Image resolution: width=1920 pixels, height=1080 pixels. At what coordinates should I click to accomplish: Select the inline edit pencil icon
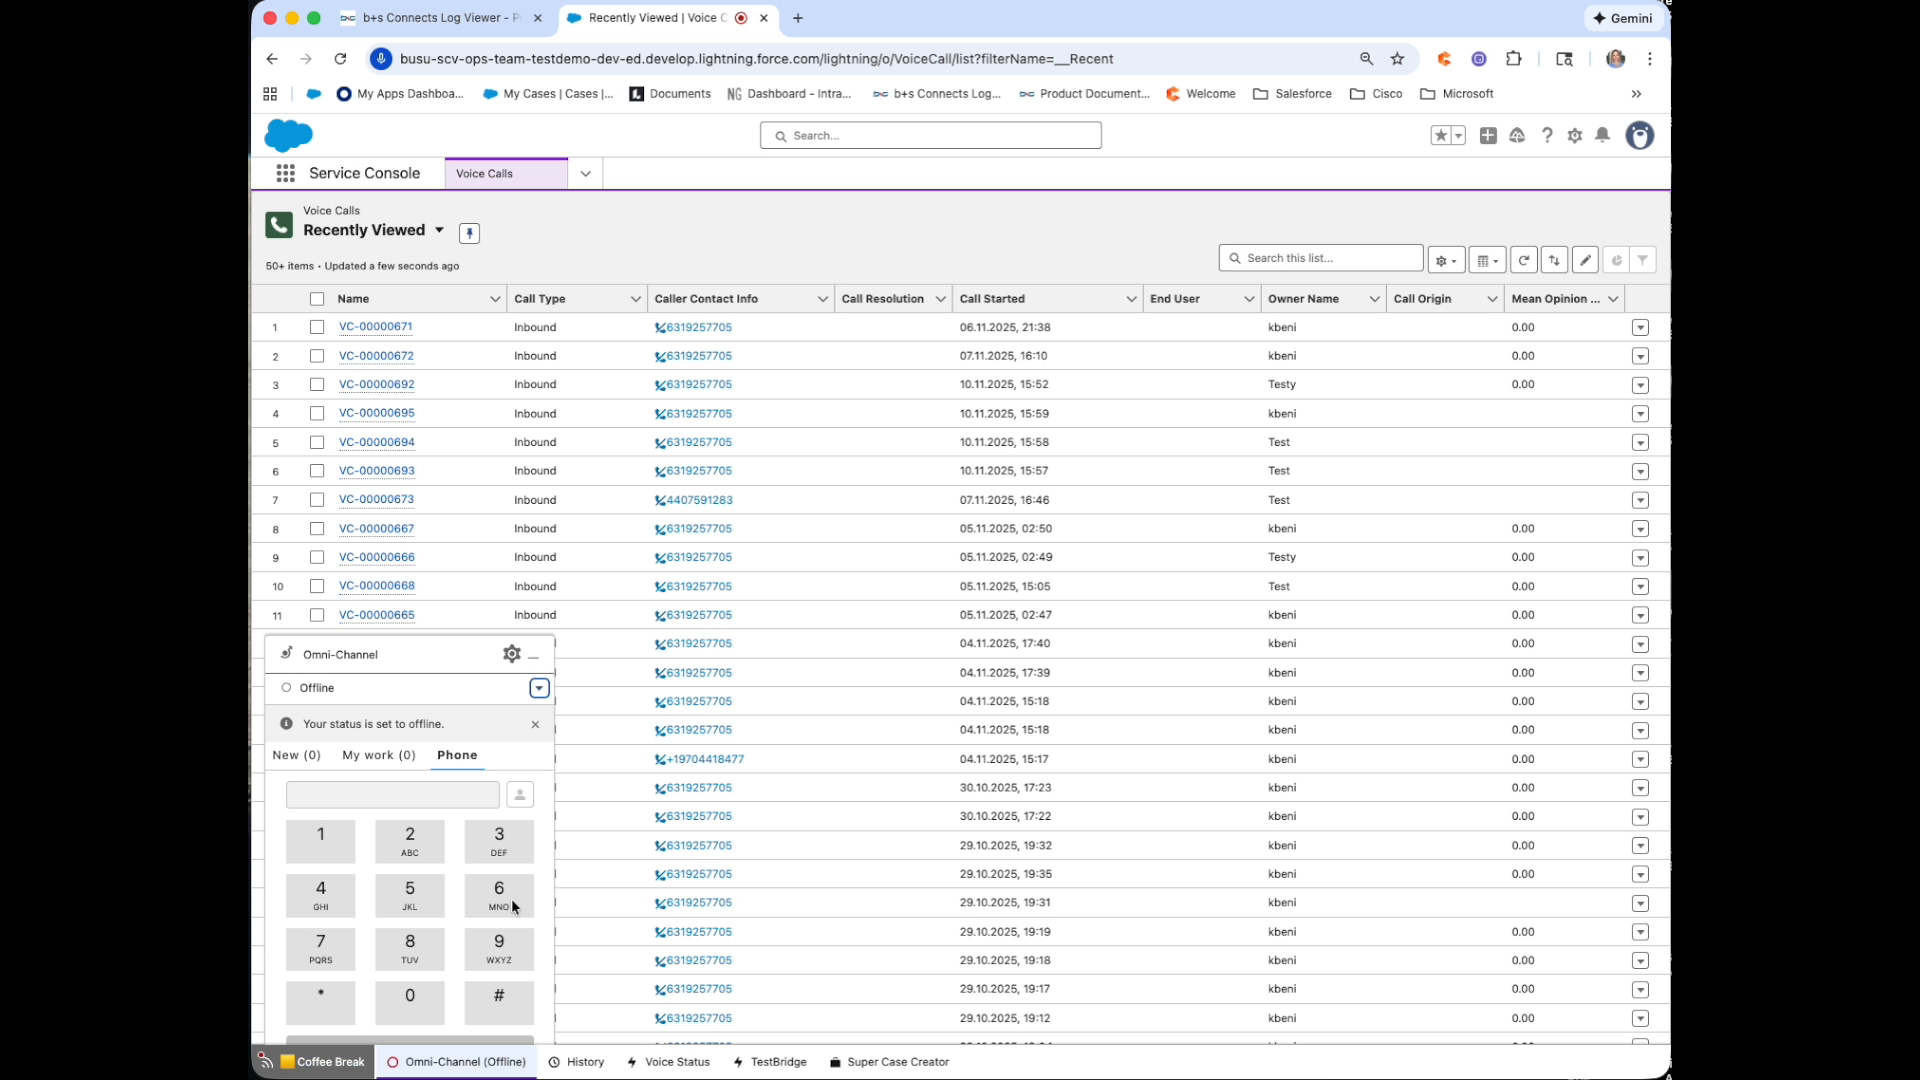(x=1585, y=260)
